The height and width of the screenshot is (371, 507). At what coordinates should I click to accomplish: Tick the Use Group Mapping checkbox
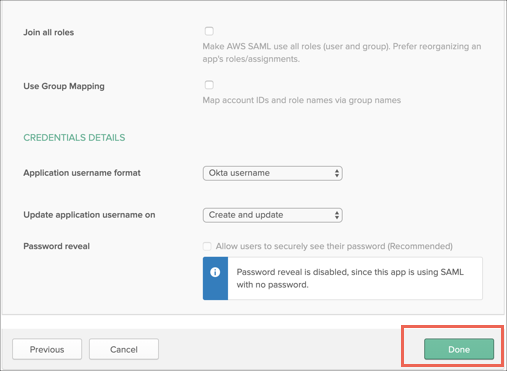209,85
